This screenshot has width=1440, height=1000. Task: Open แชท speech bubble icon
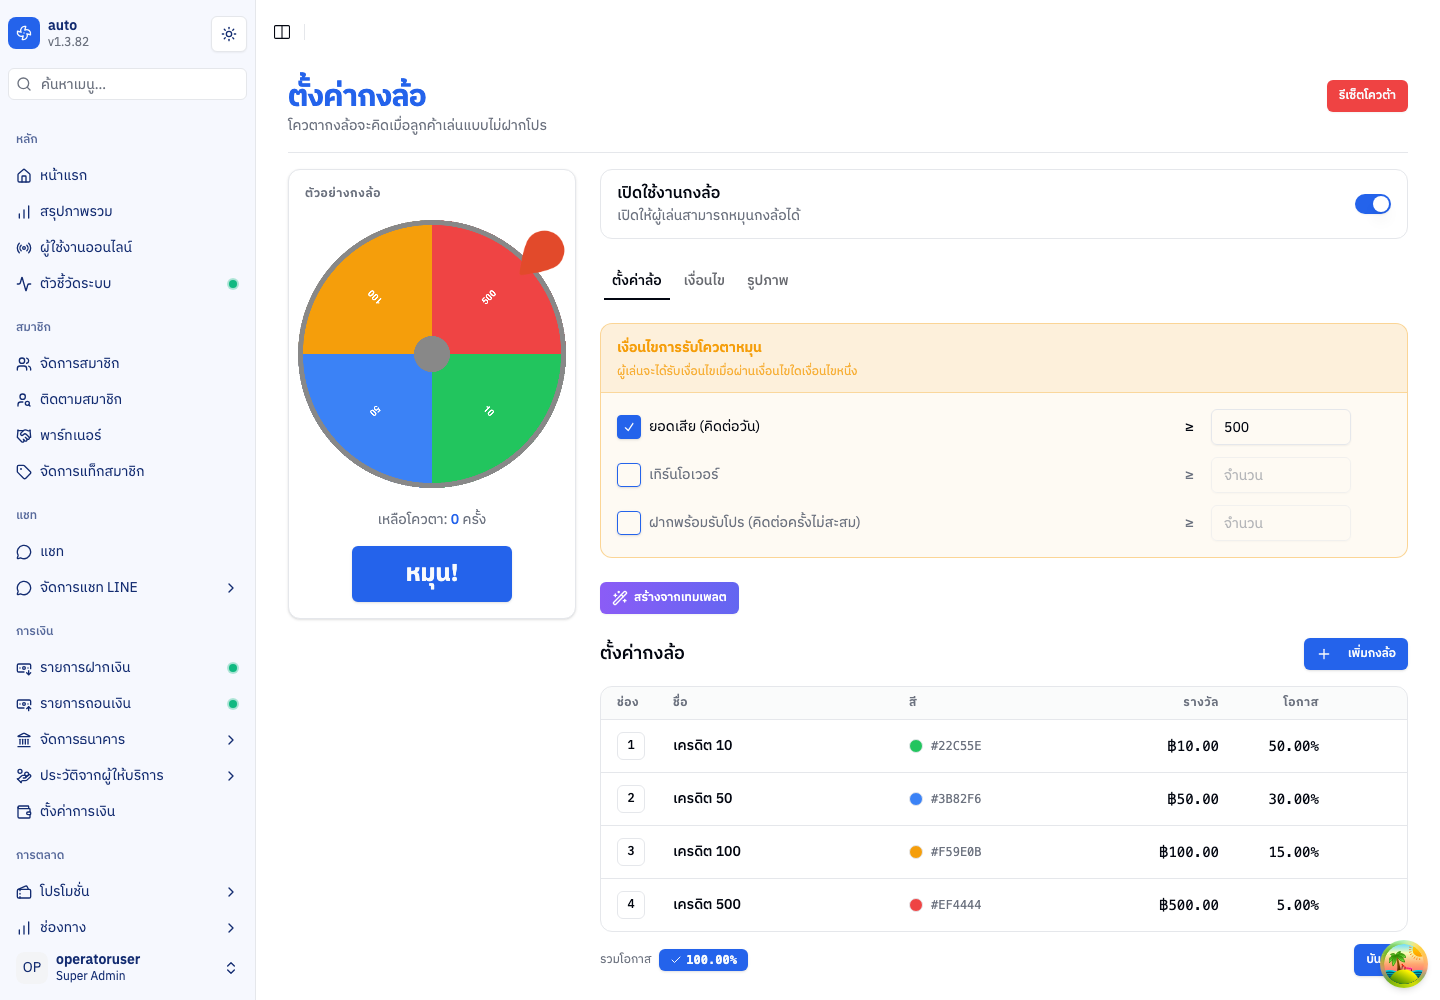24,552
